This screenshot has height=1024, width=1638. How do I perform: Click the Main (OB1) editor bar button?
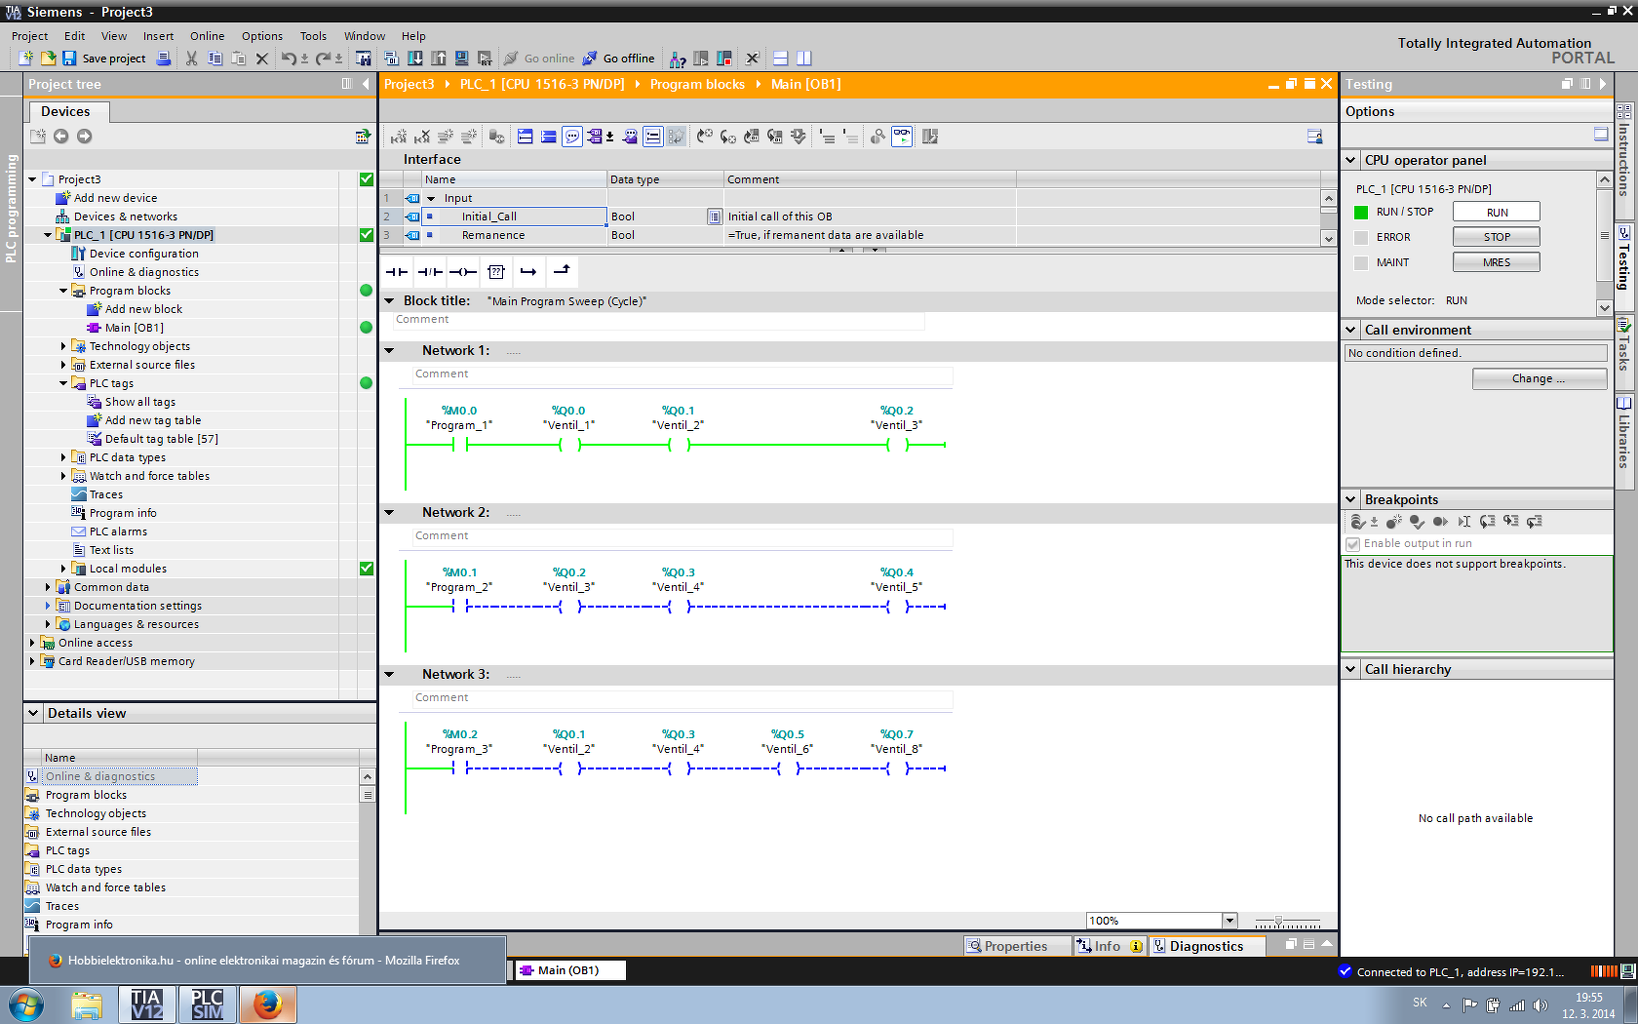[570, 970]
